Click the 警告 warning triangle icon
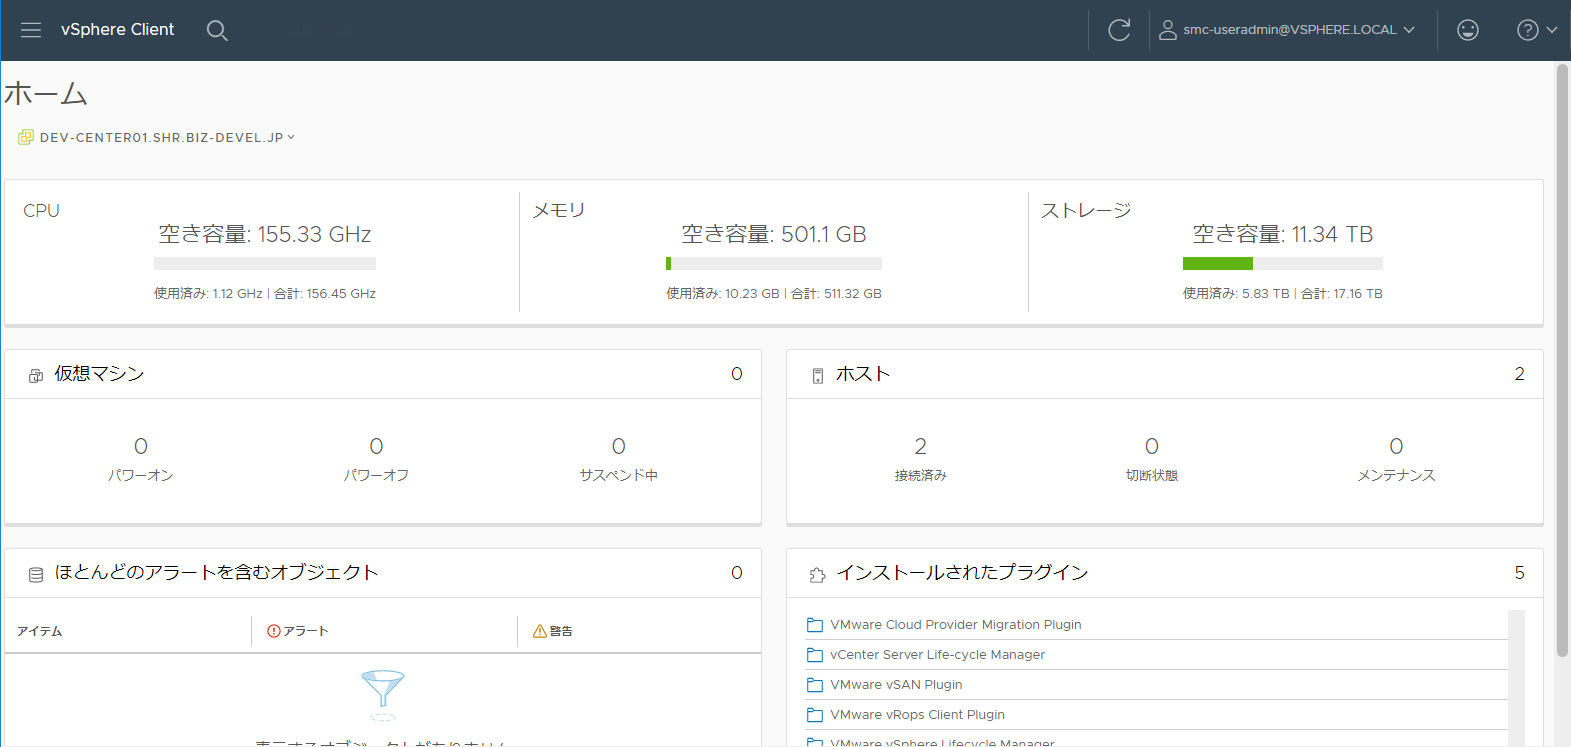 540,631
